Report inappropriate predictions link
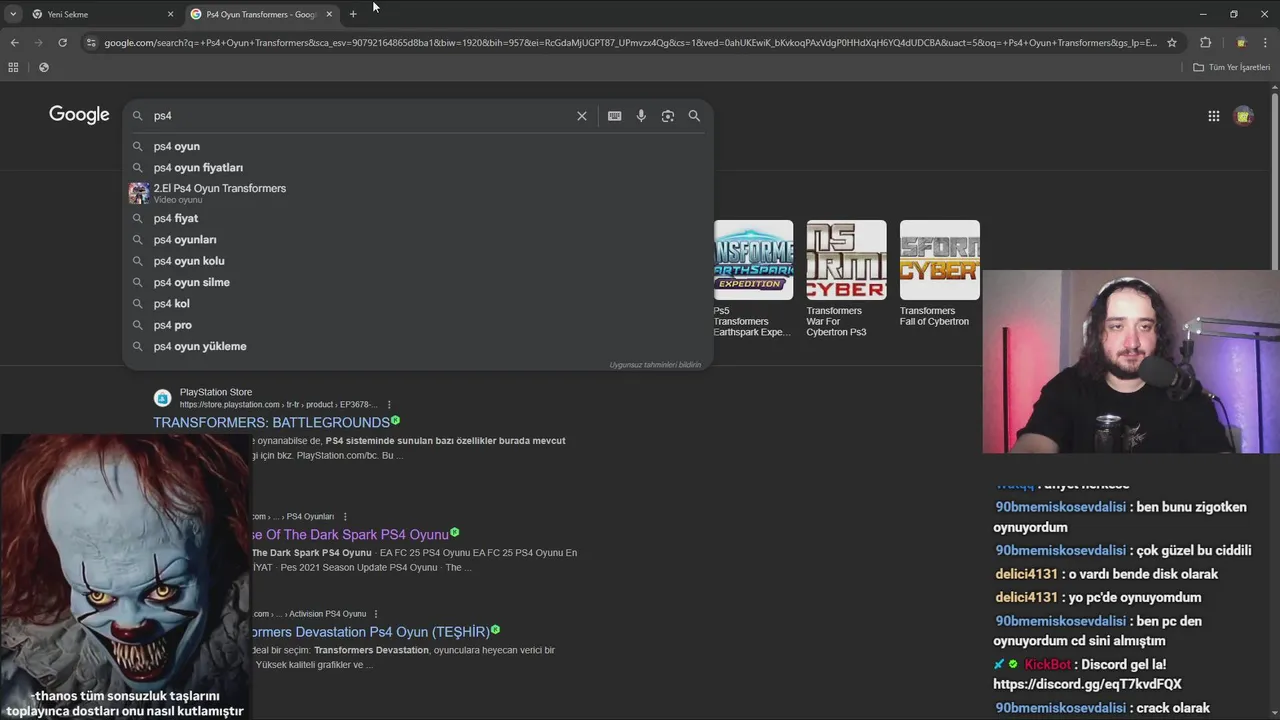Screen dimensions: 1280x720 click(x=655, y=365)
